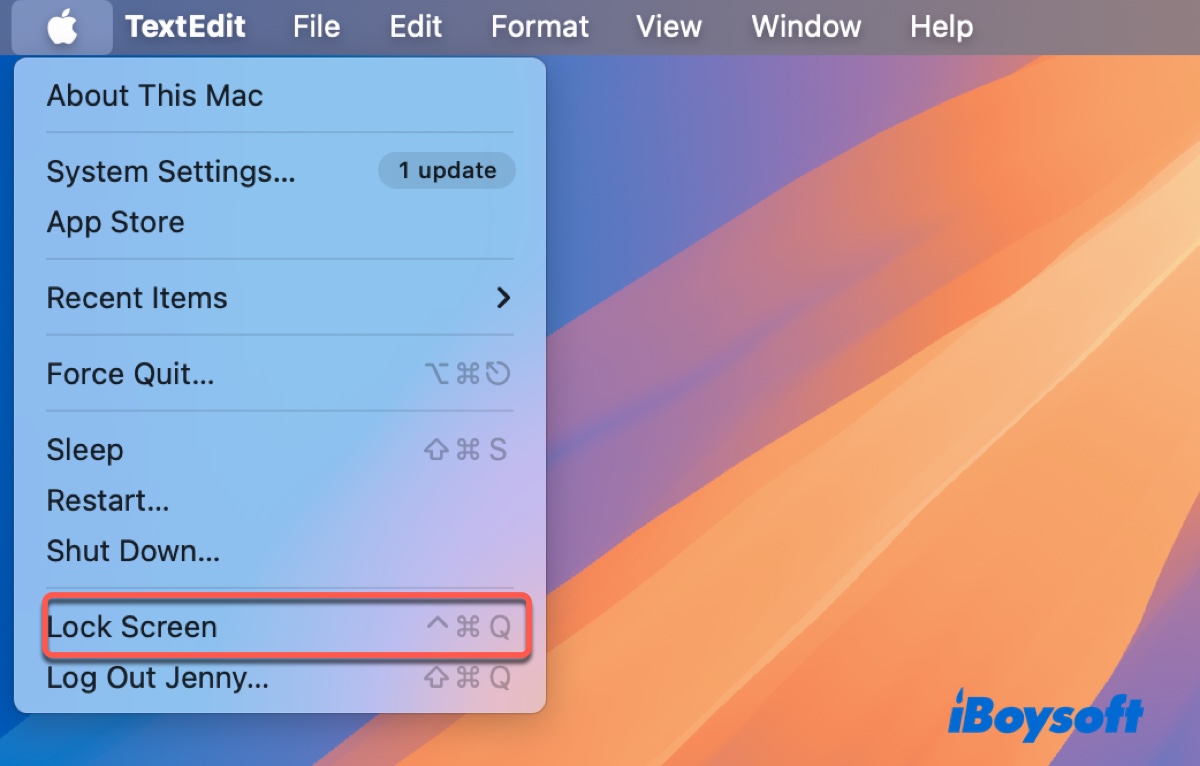Expand the Recent Items submenu
The height and width of the screenshot is (766, 1200).
pyautogui.click(x=280, y=298)
